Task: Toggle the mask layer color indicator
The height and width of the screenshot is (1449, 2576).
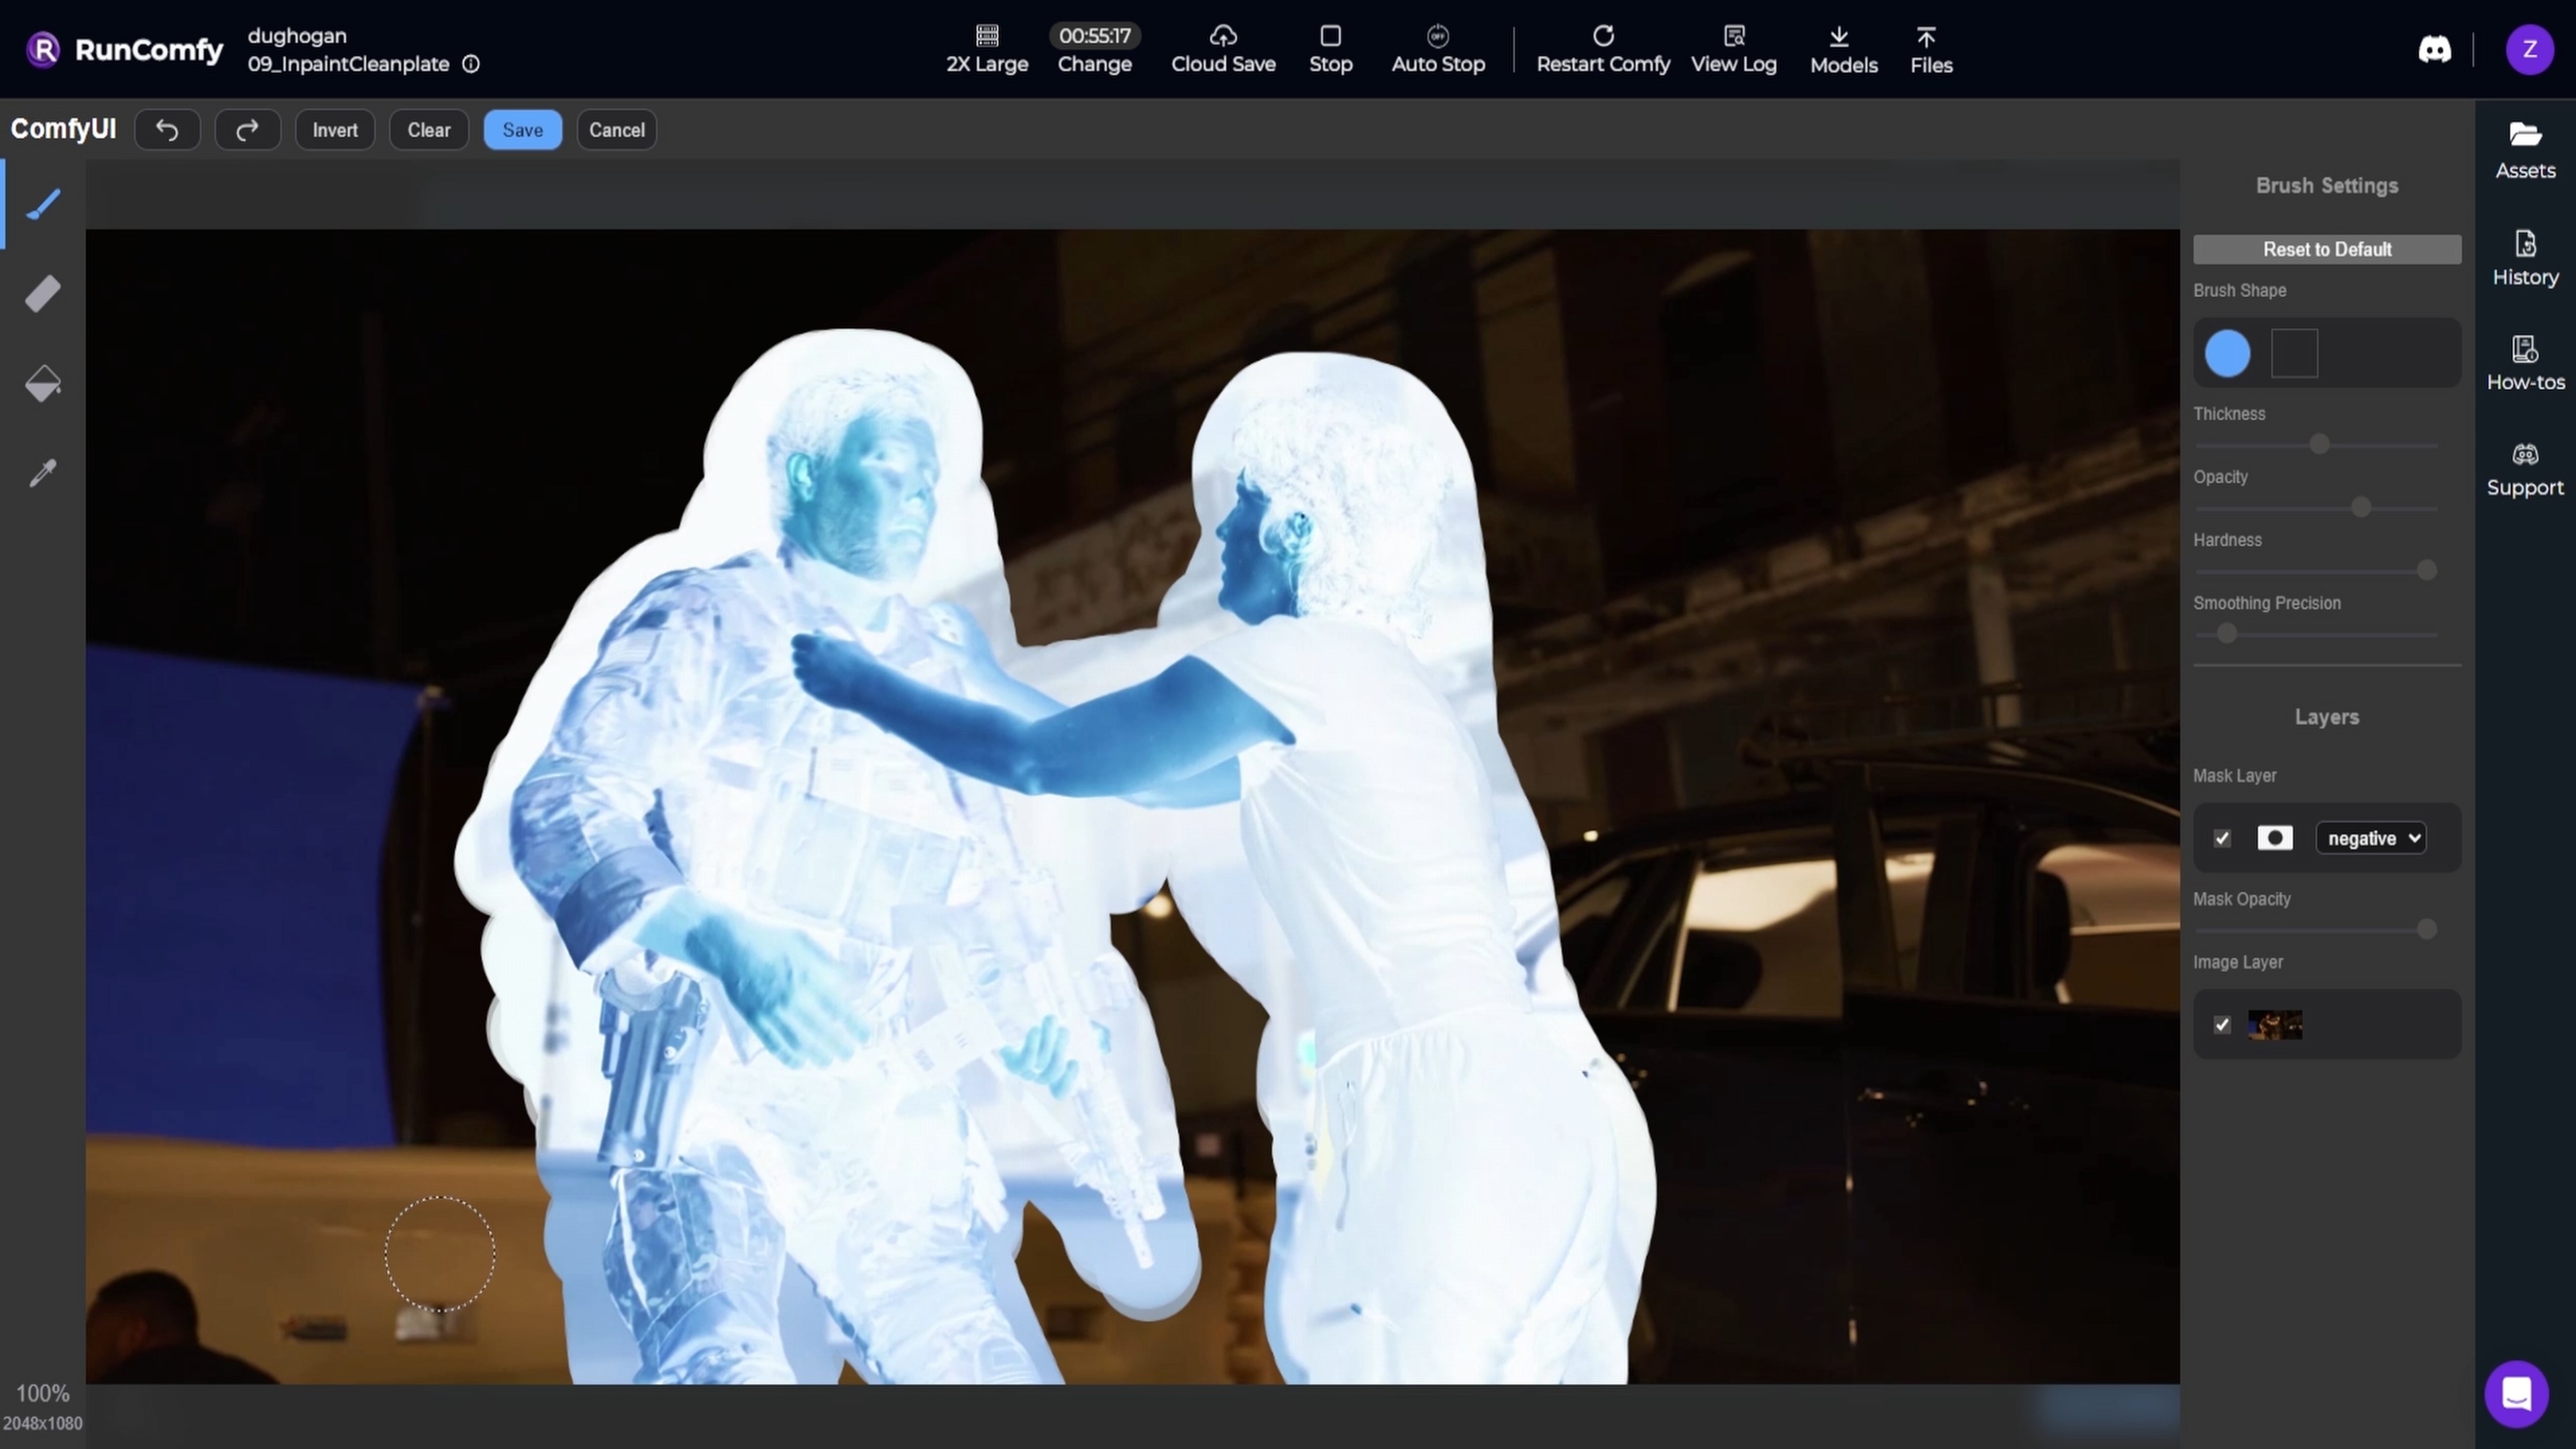Action: 2275,838
